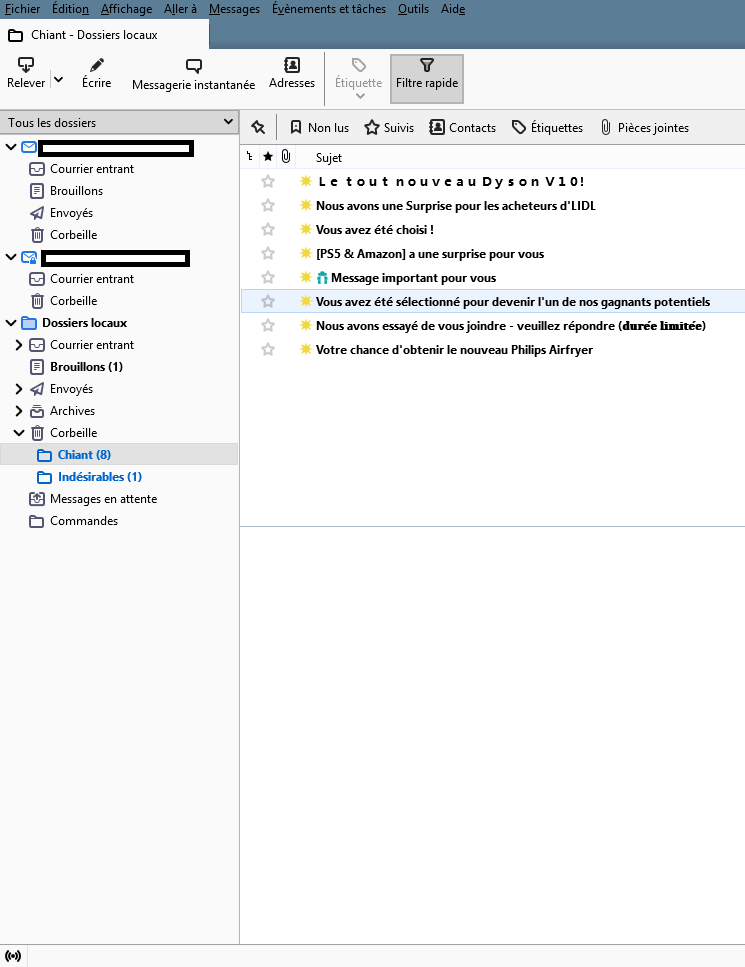Image resolution: width=745 pixels, height=967 pixels.
Task: Toggle the Filtre rapide button
Action: pos(426,74)
